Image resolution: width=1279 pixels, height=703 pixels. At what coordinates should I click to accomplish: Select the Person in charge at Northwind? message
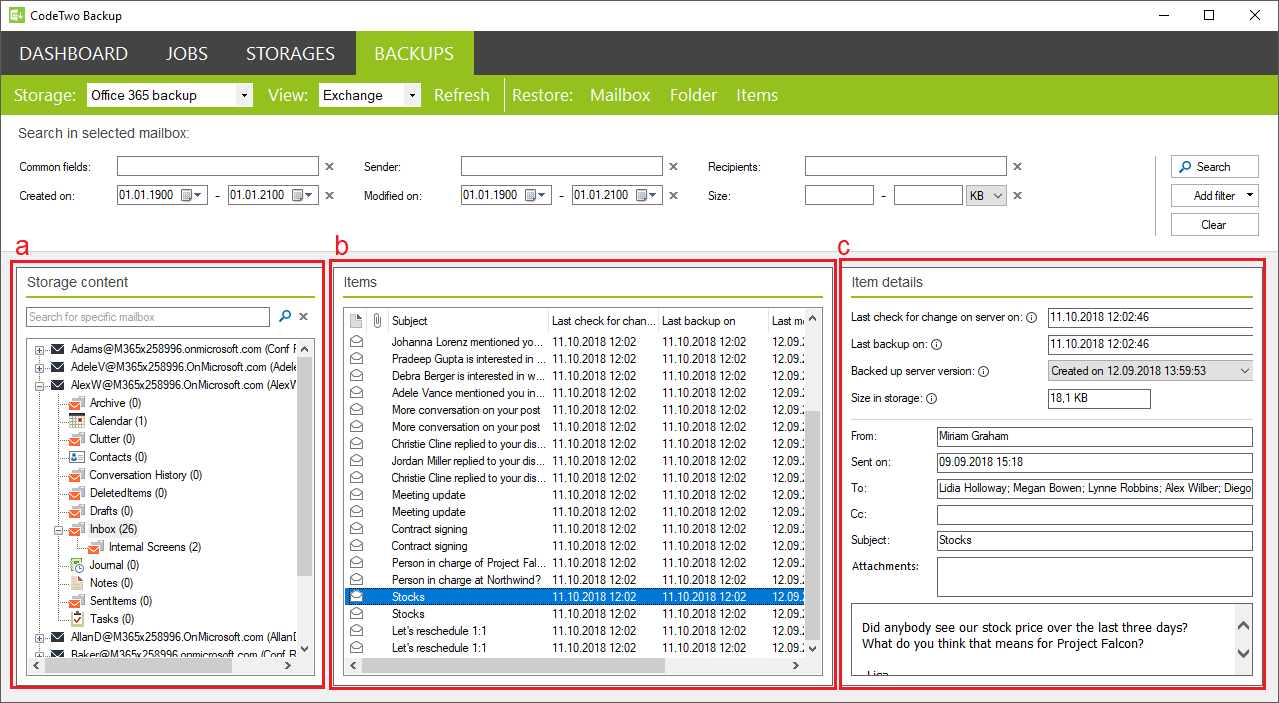tap(575, 580)
